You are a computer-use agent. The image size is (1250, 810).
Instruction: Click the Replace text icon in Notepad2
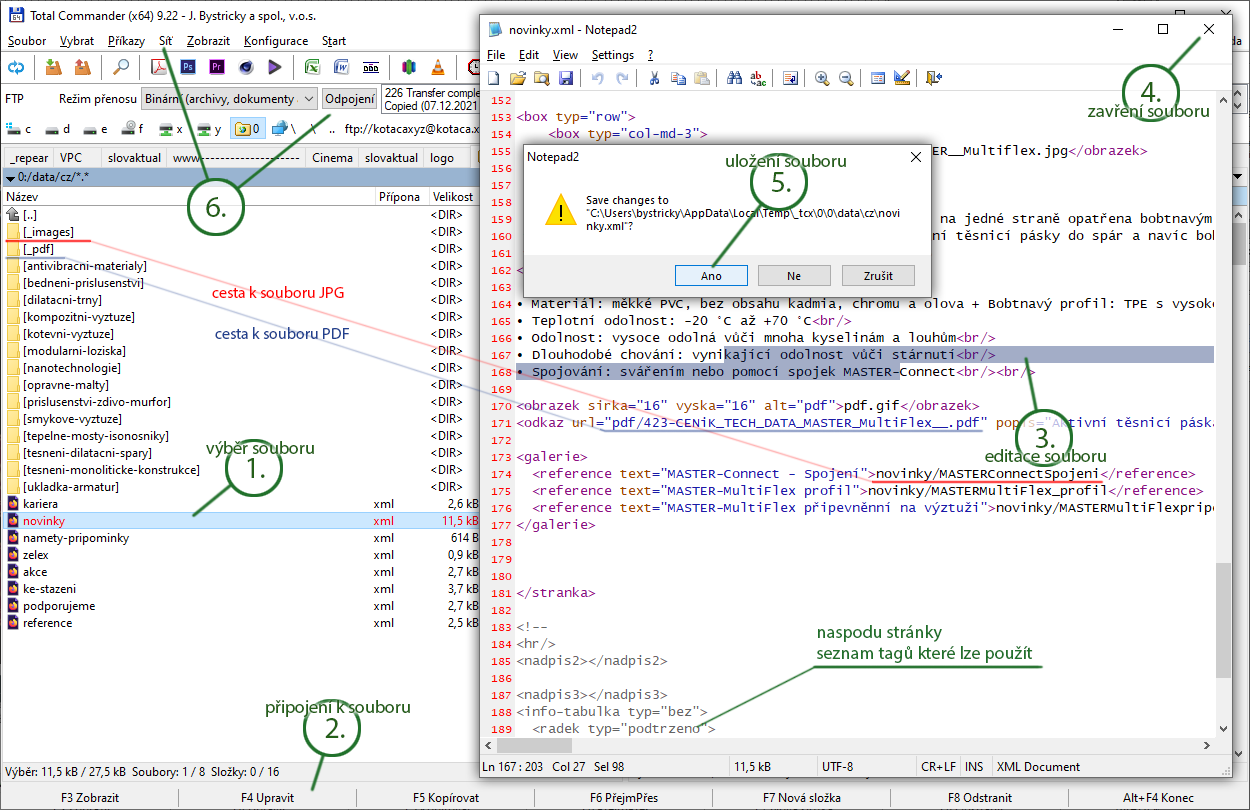click(x=758, y=78)
